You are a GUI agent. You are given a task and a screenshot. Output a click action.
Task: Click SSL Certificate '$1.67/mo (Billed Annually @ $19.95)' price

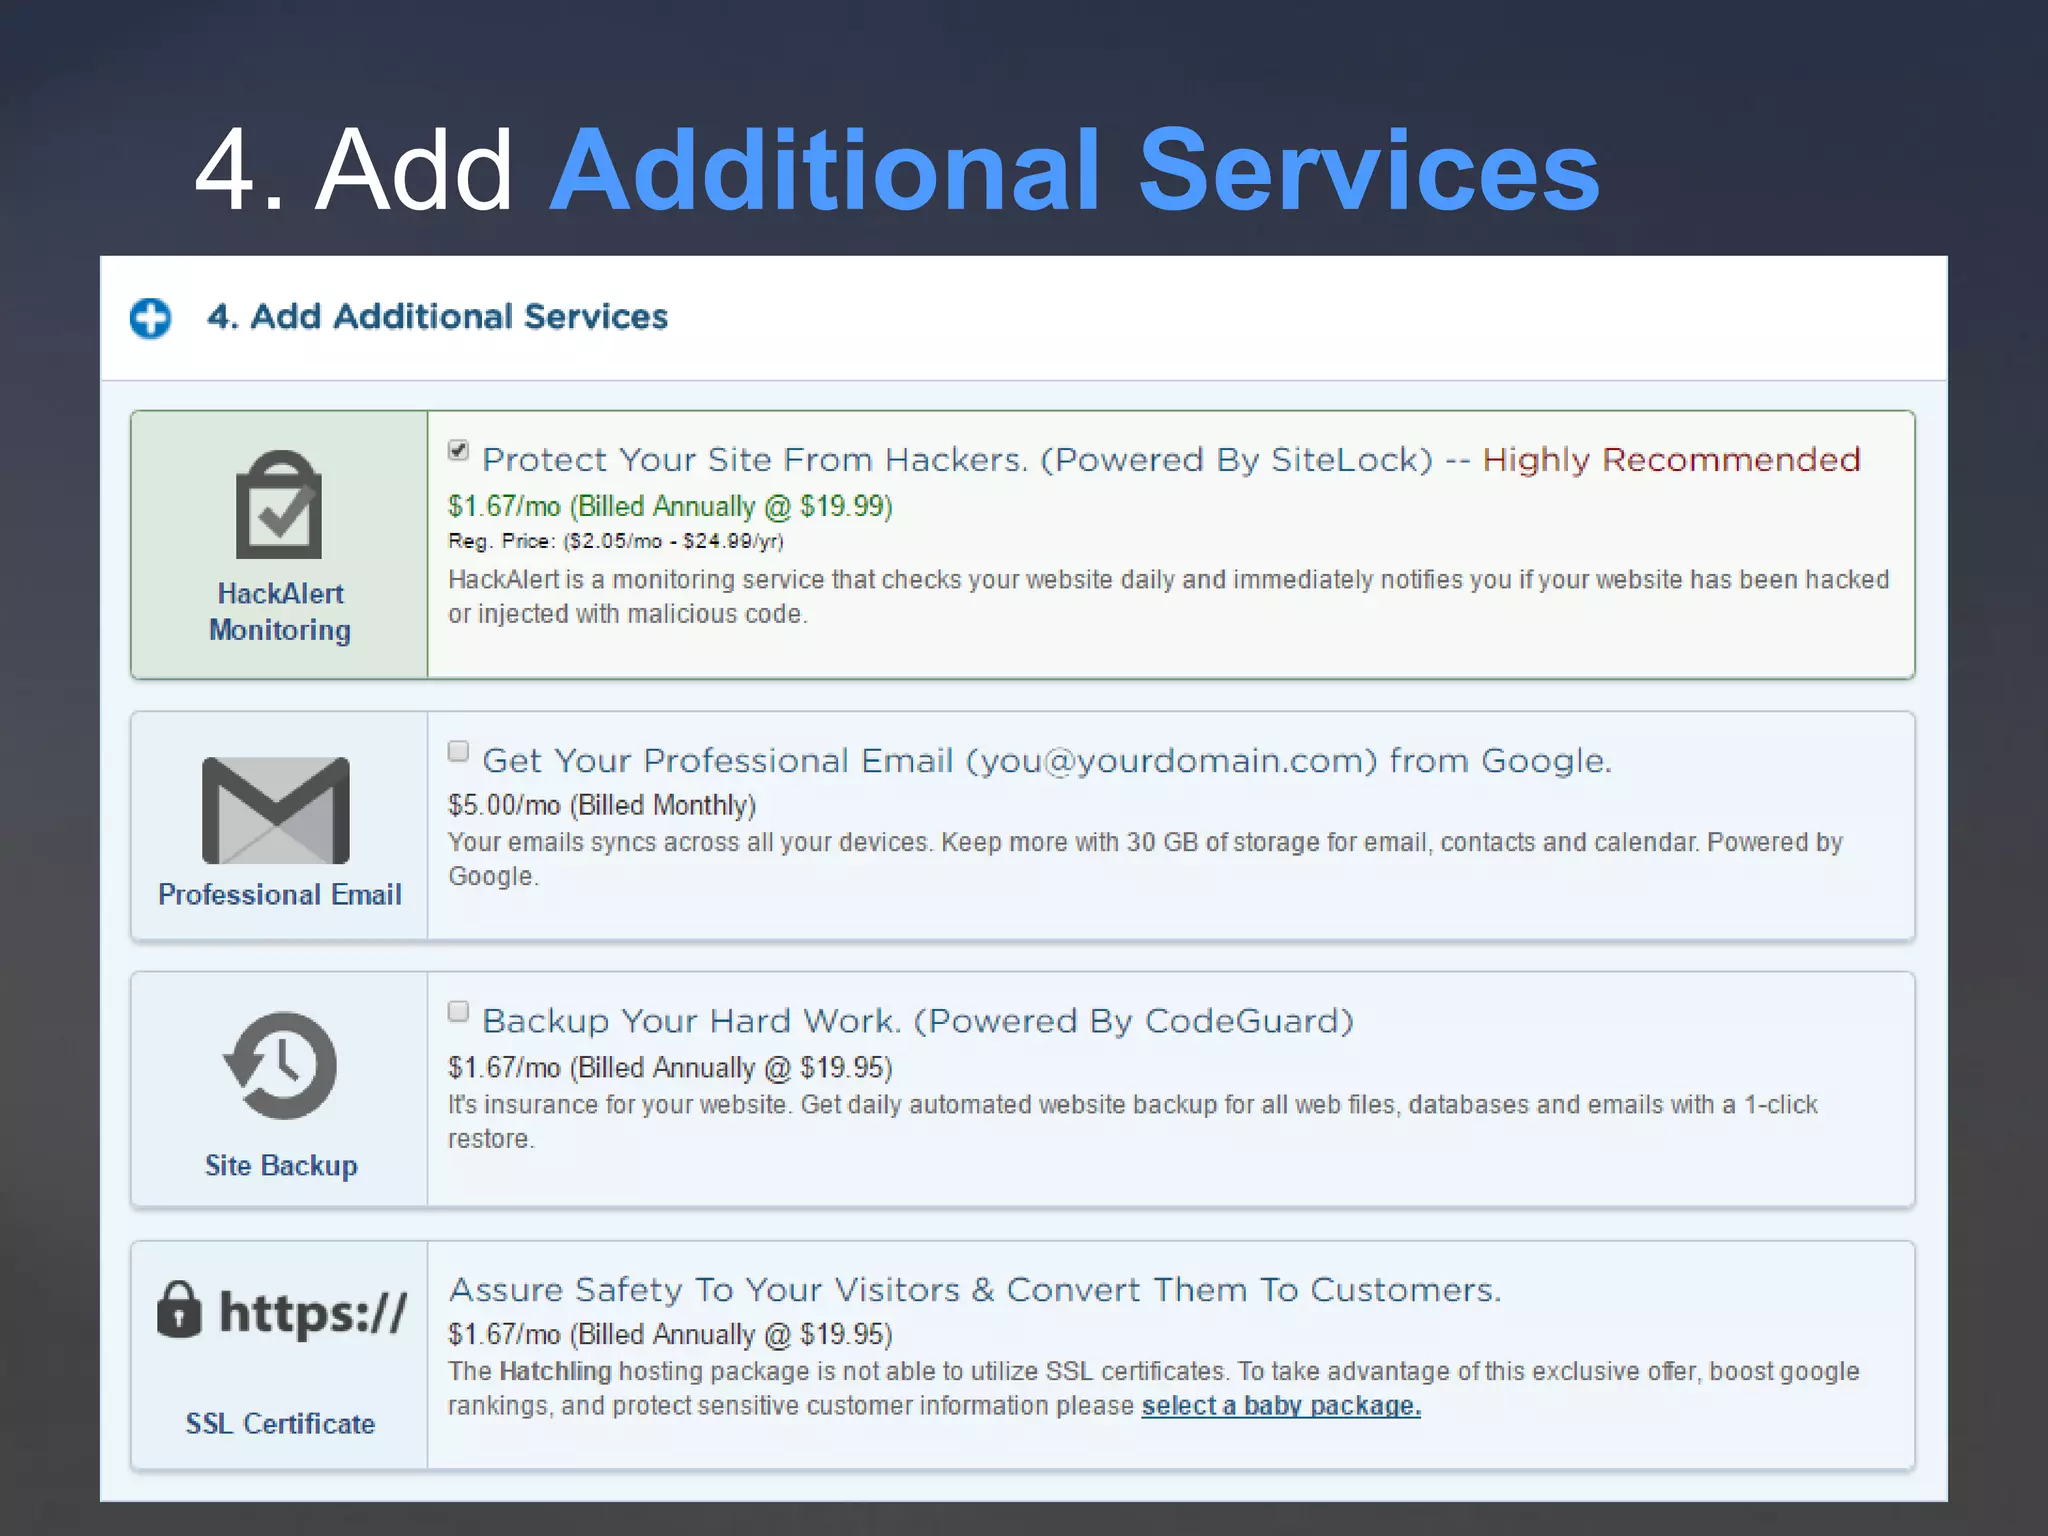(670, 1335)
